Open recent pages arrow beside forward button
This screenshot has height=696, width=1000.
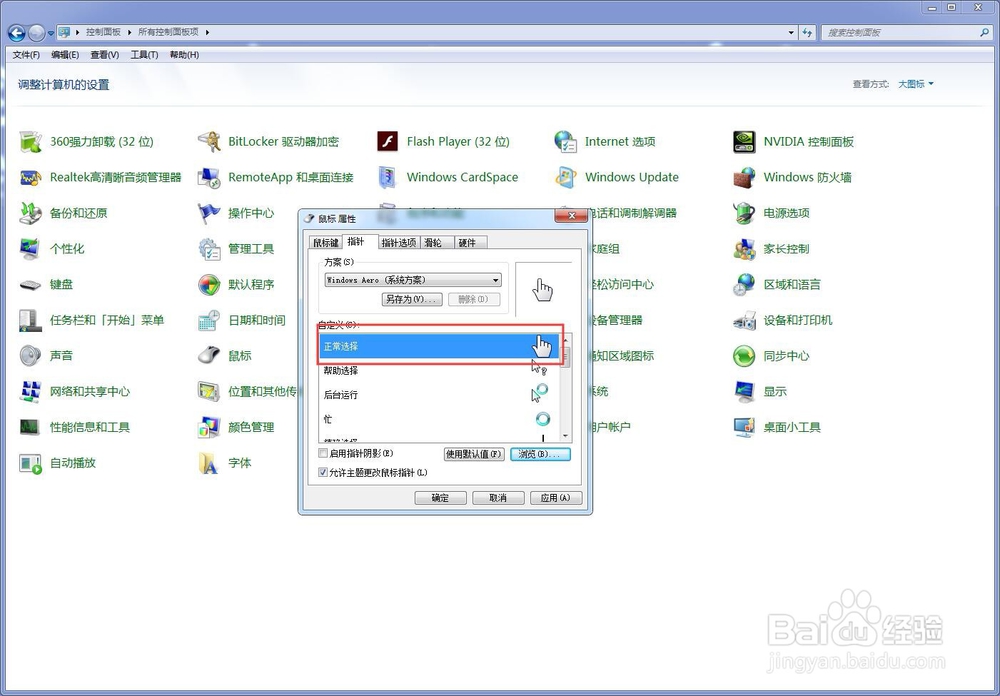pos(51,33)
